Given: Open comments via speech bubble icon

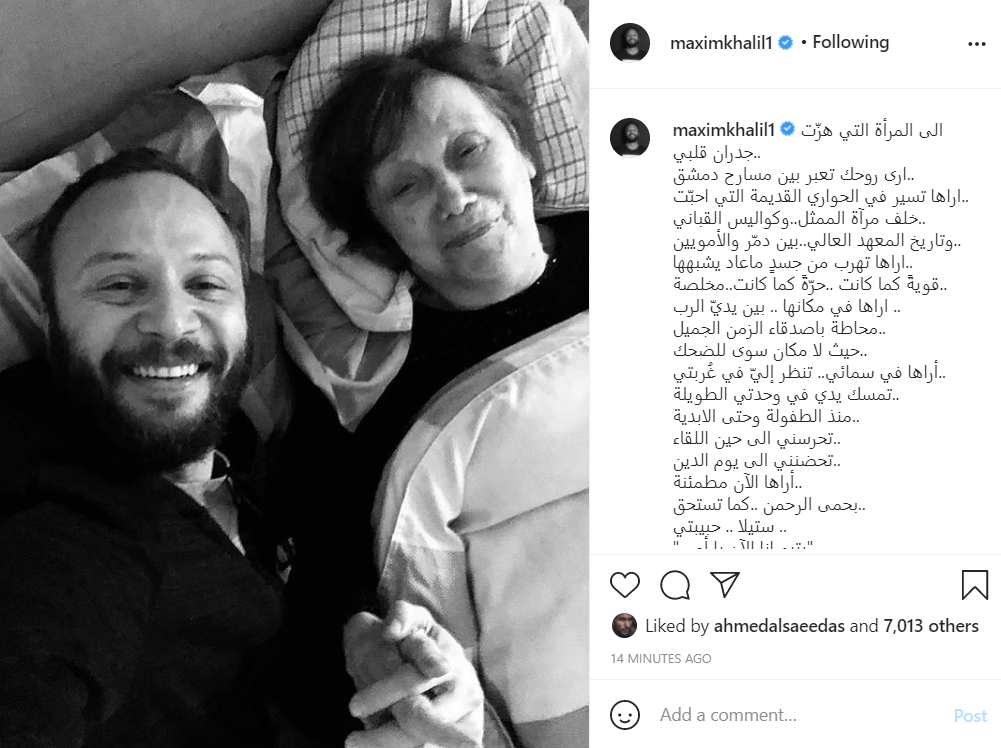Looking at the screenshot, I should click(675, 585).
